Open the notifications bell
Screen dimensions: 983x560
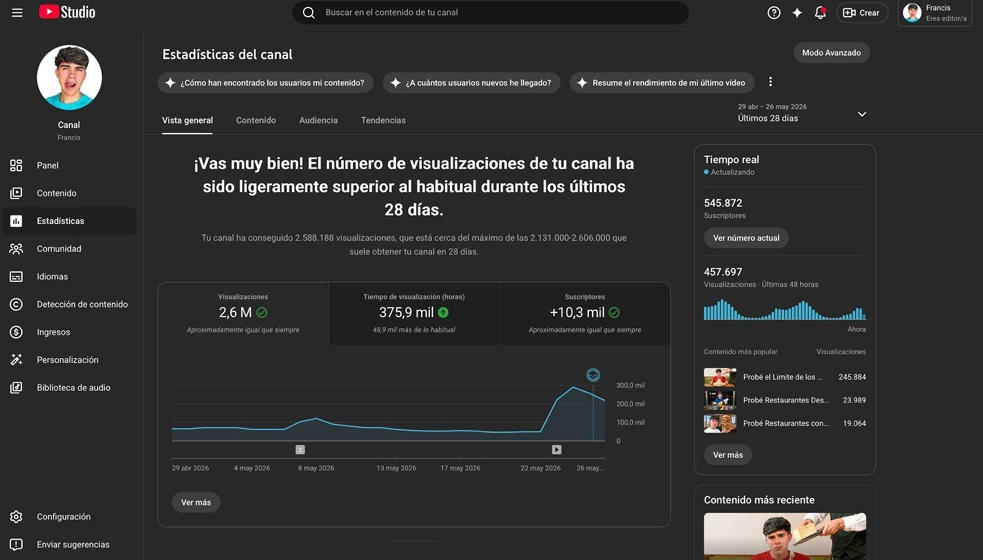[x=820, y=13]
